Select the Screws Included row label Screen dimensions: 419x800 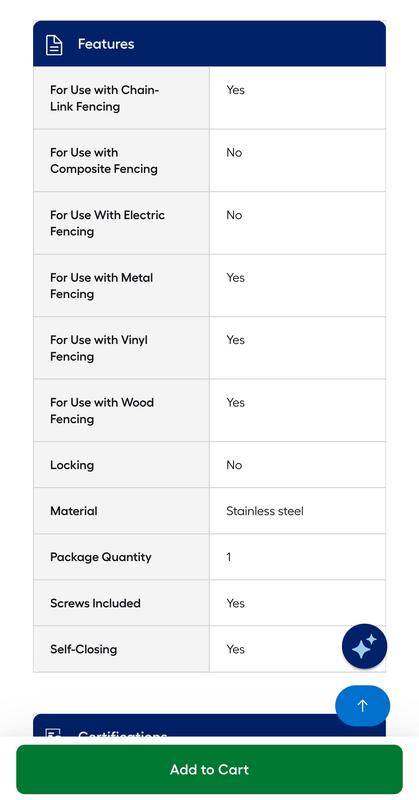point(95,603)
